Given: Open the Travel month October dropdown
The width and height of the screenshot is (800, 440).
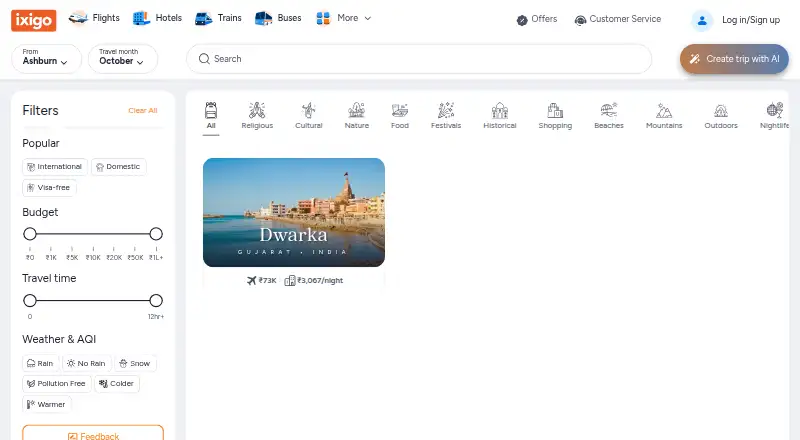Looking at the screenshot, I should coord(122,58).
